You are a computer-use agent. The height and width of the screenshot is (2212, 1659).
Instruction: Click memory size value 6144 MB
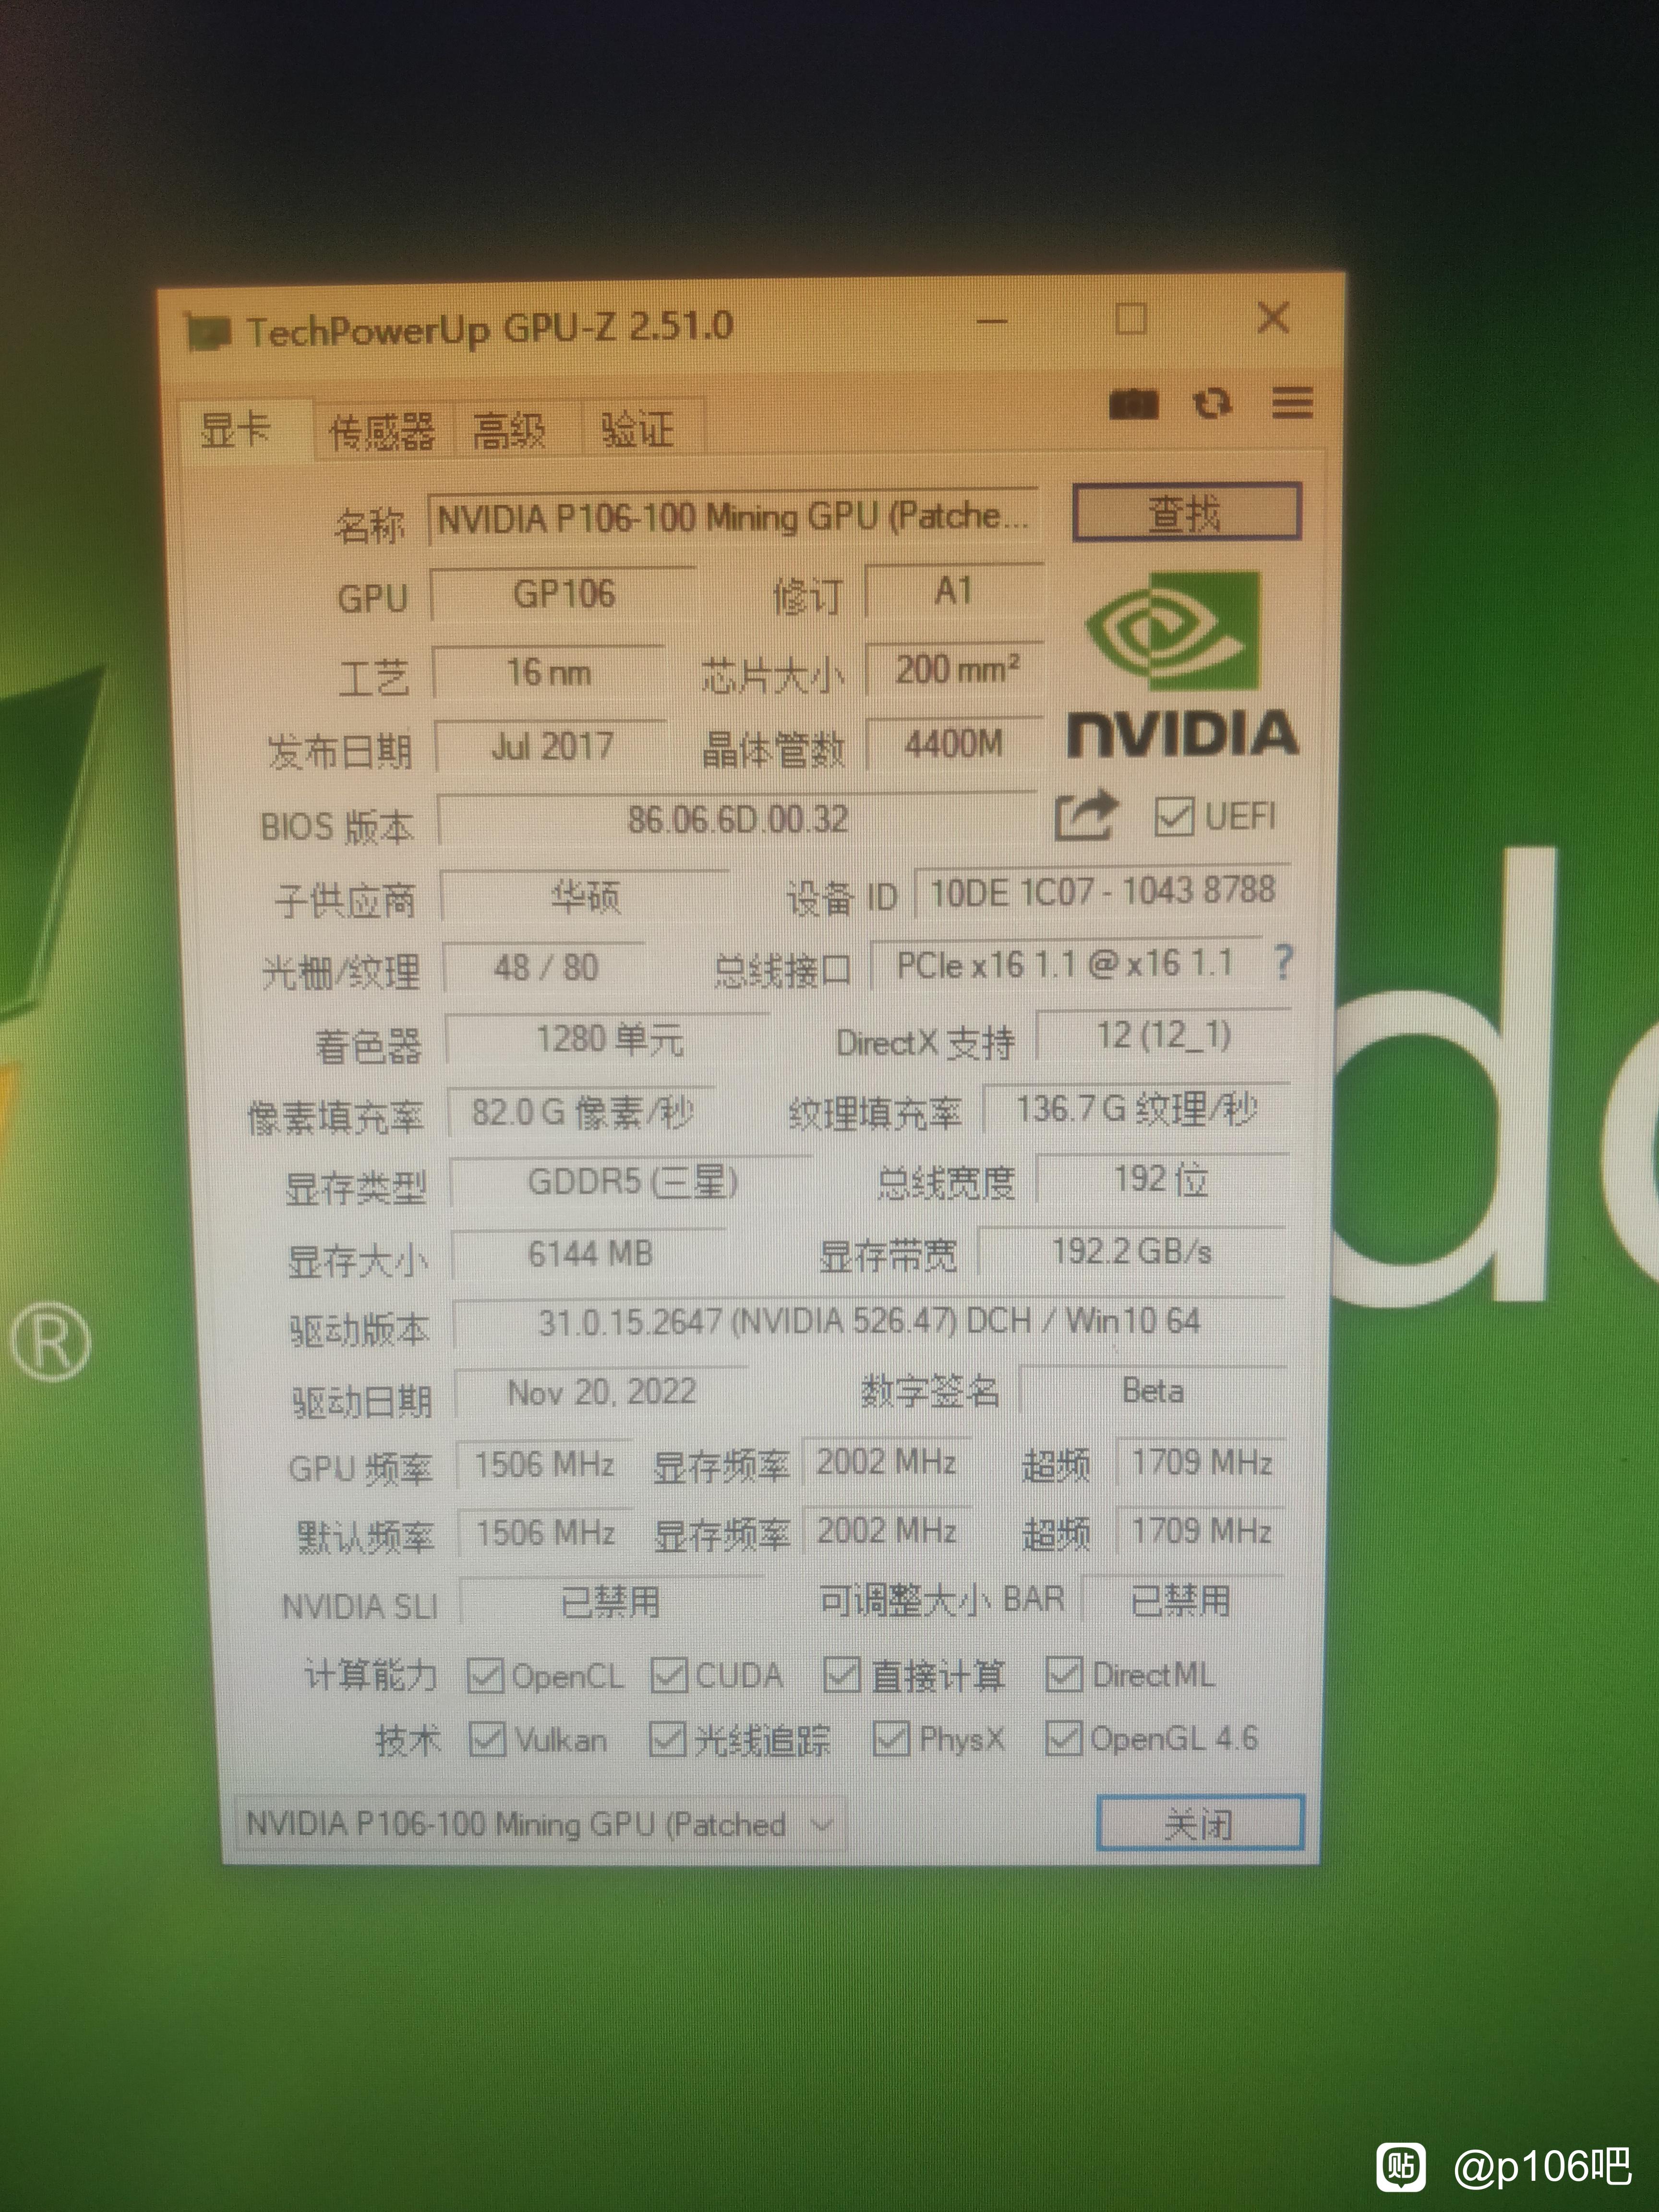click(x=590, y=1253)
